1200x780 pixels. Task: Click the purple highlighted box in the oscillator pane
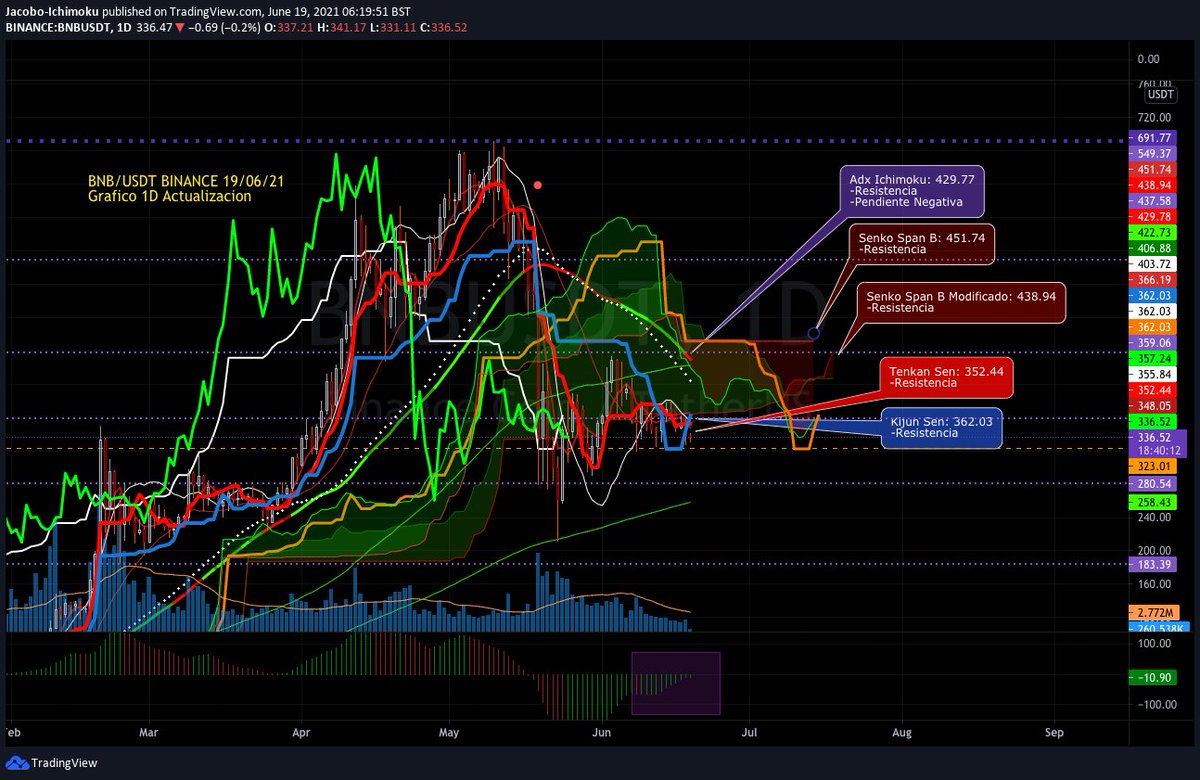click(676, 683)
